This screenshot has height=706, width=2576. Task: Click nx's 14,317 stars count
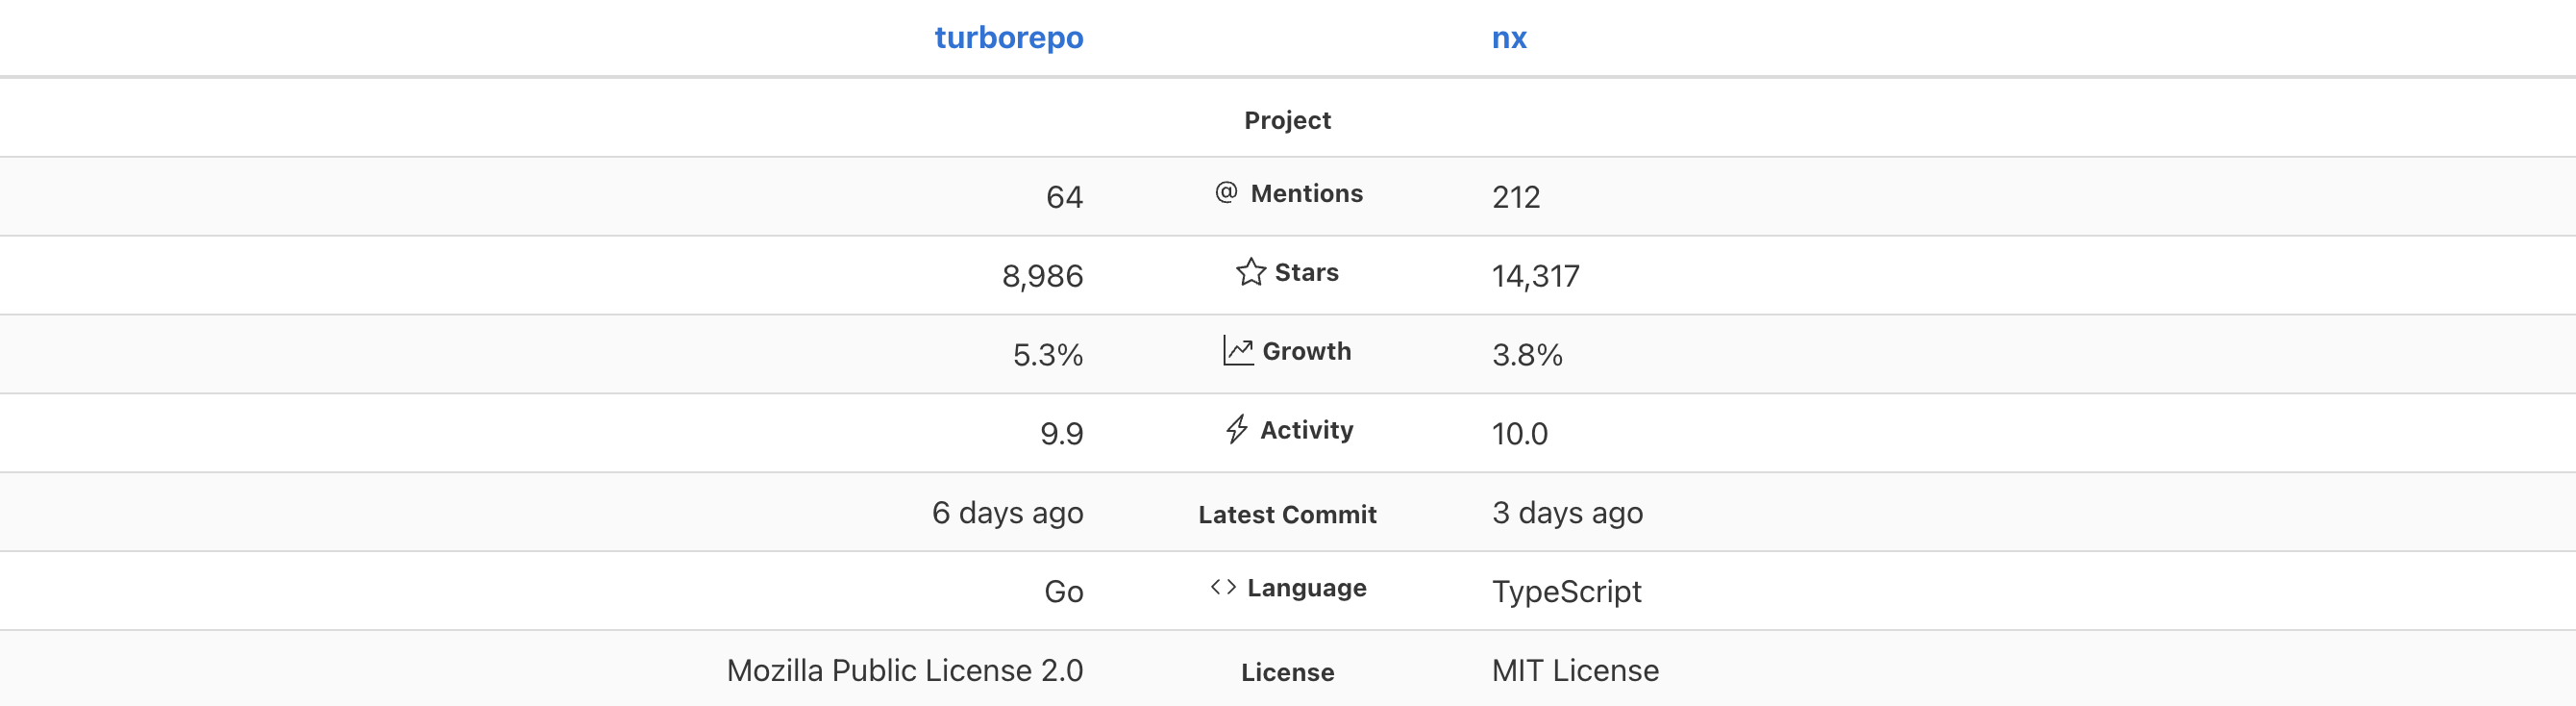1535,276
